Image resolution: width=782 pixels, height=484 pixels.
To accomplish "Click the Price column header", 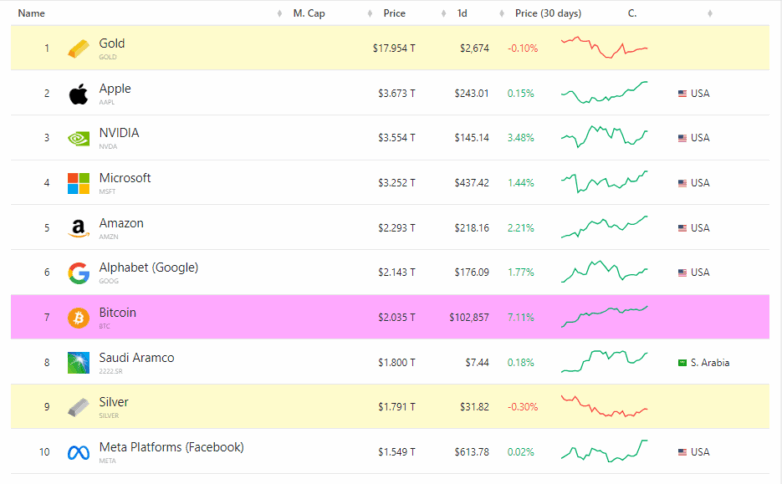I will tap(394, 13).
